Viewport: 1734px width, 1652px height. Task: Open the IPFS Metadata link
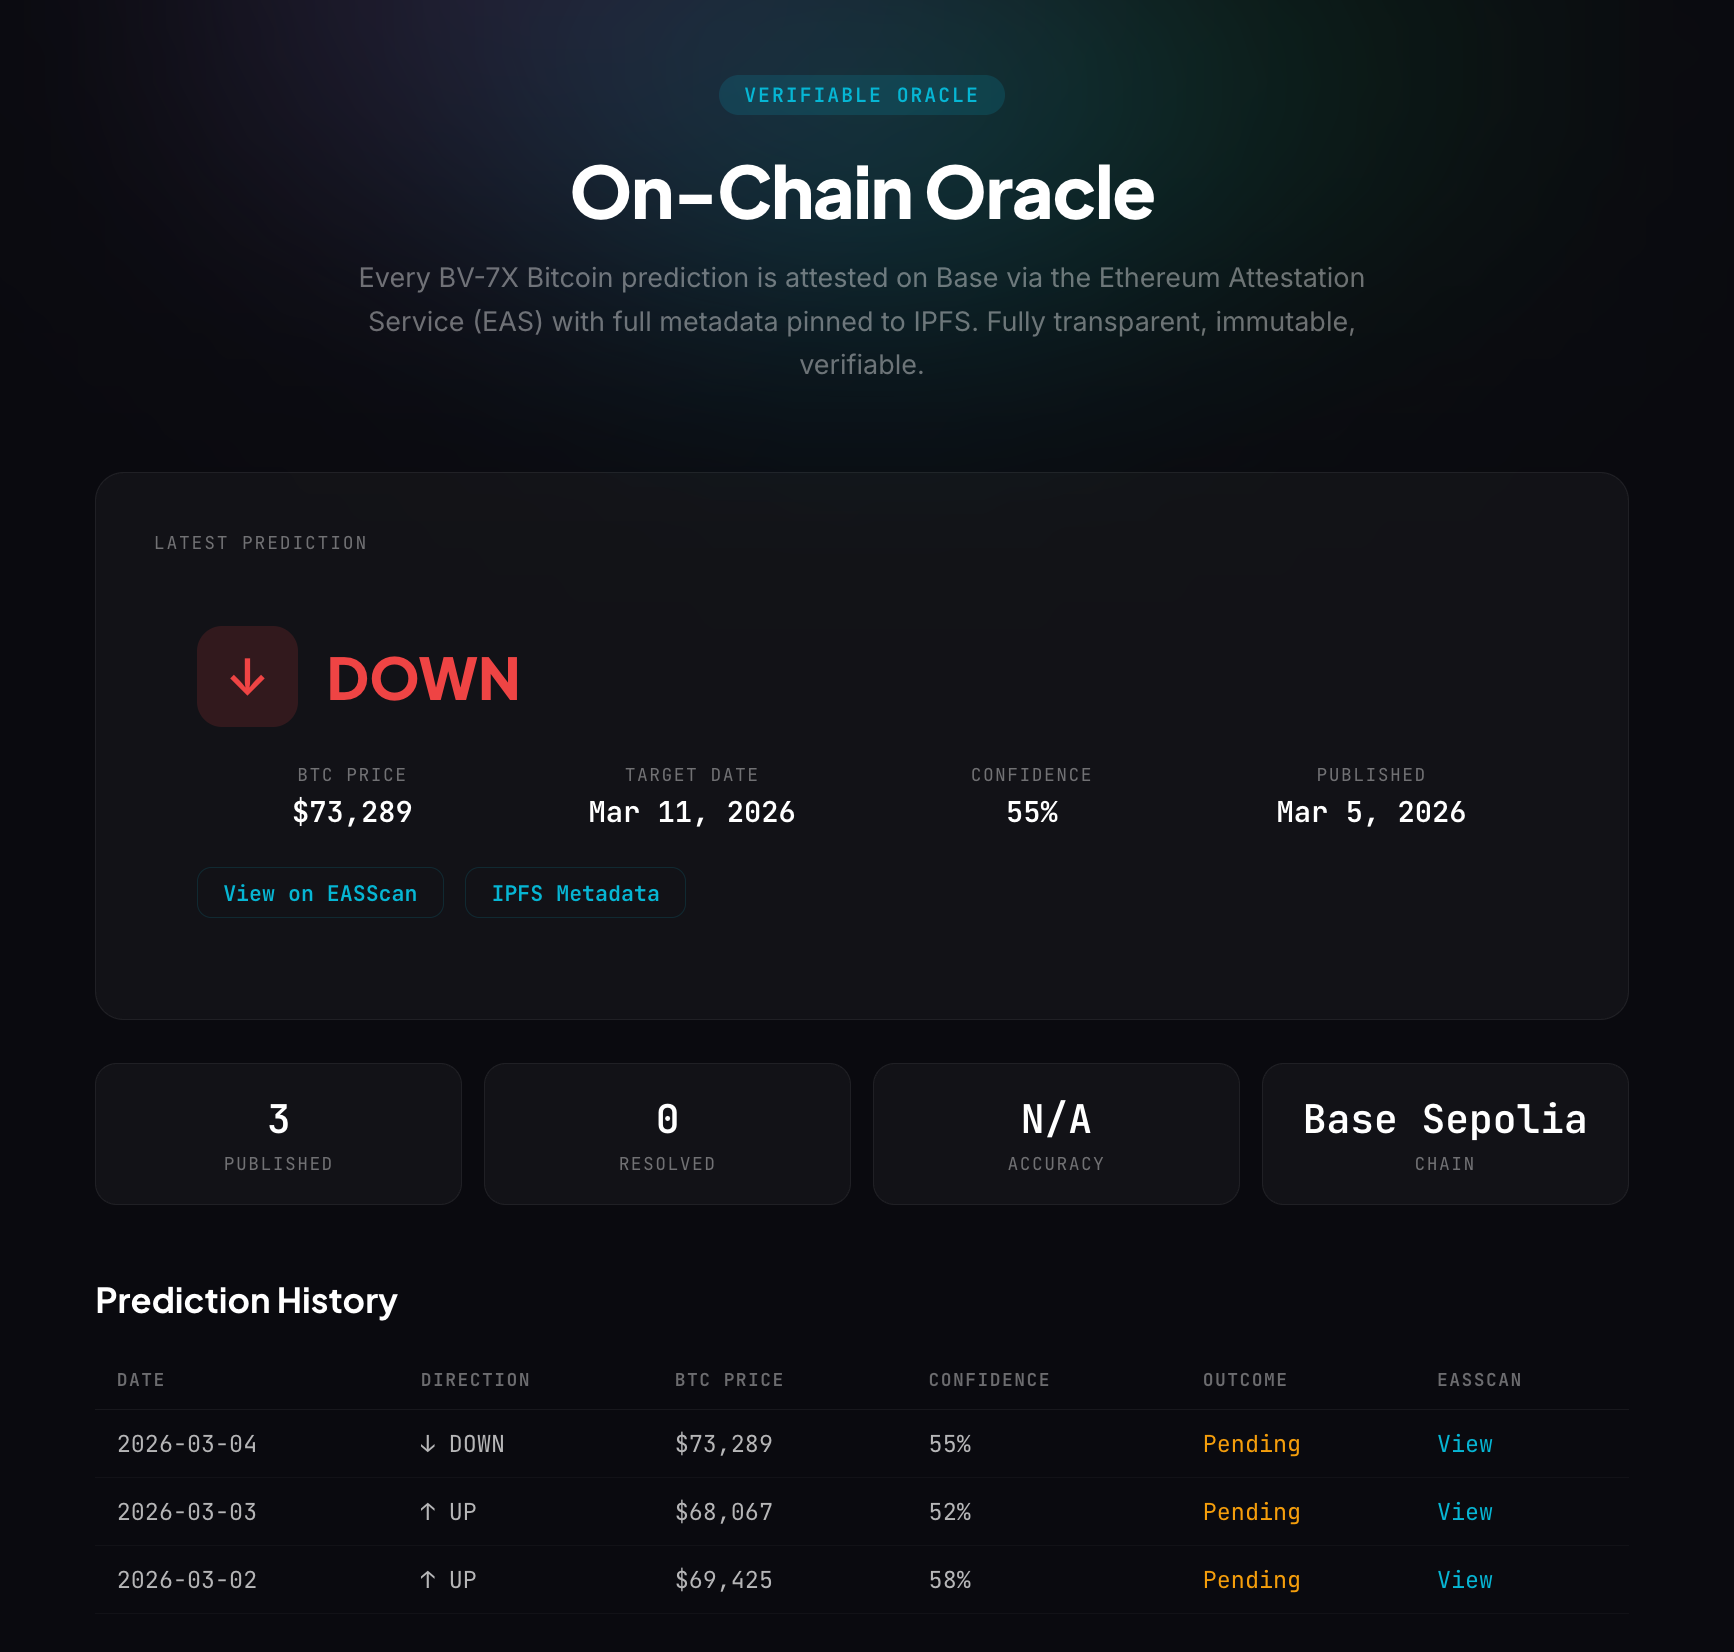(x=575, y=892)
